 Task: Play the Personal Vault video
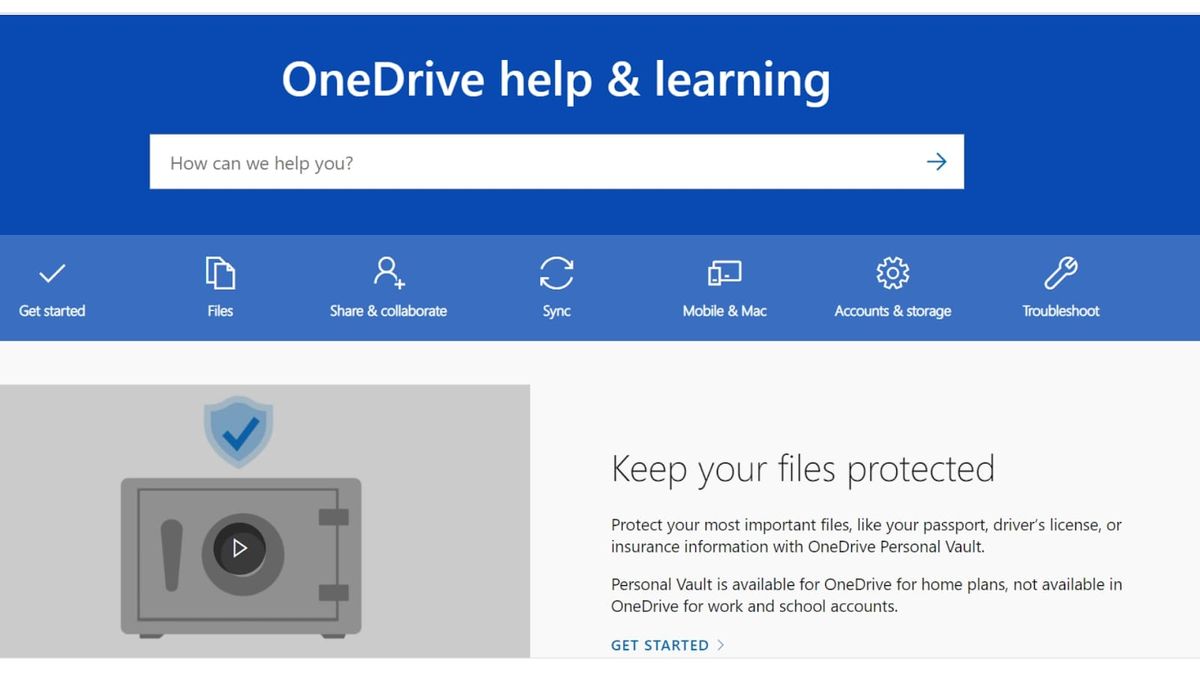point(240,548)
